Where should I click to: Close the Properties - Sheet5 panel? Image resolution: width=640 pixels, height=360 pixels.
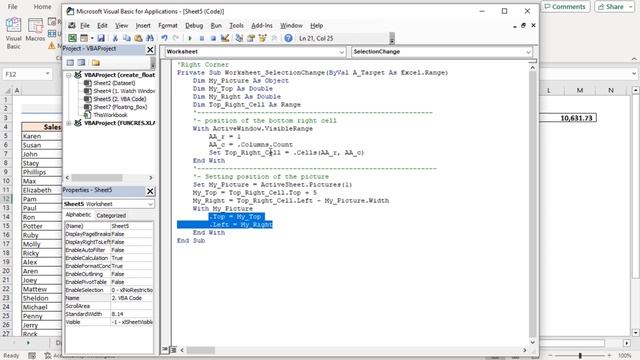pos(150,191)
